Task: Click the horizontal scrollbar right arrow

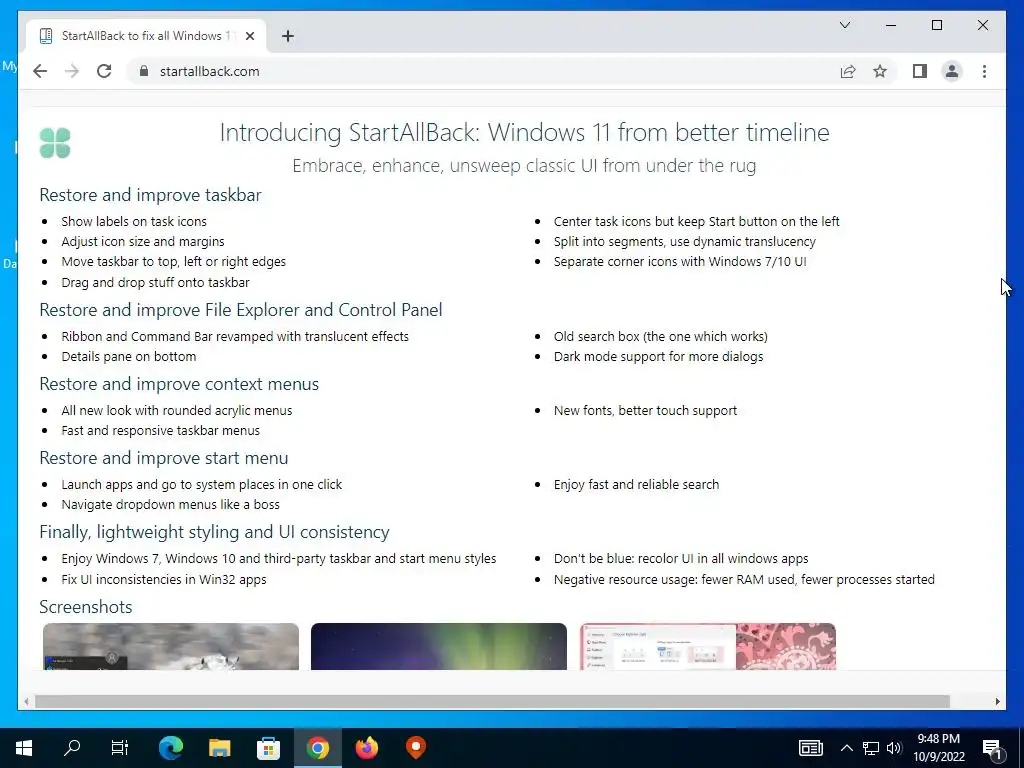Action: click(x=997, y=701)
